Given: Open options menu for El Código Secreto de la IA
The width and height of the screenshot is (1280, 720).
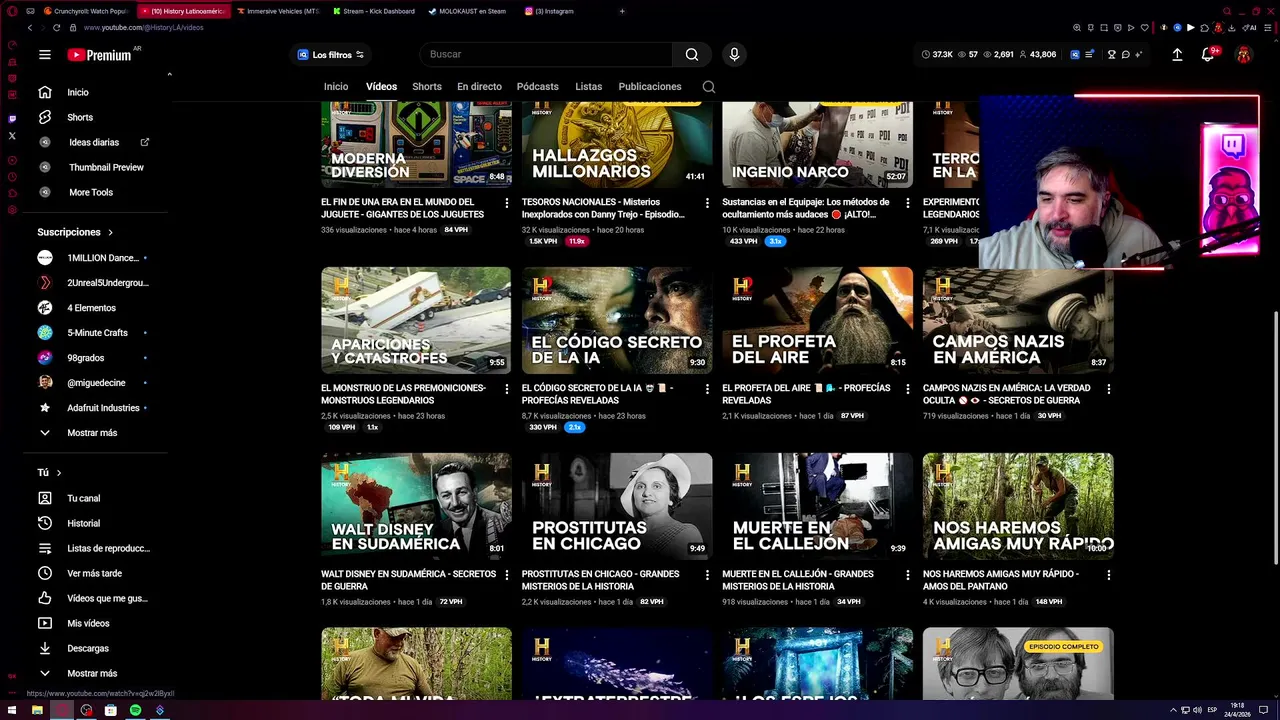Looking at the screenshot, I should [x=707, y=389].
